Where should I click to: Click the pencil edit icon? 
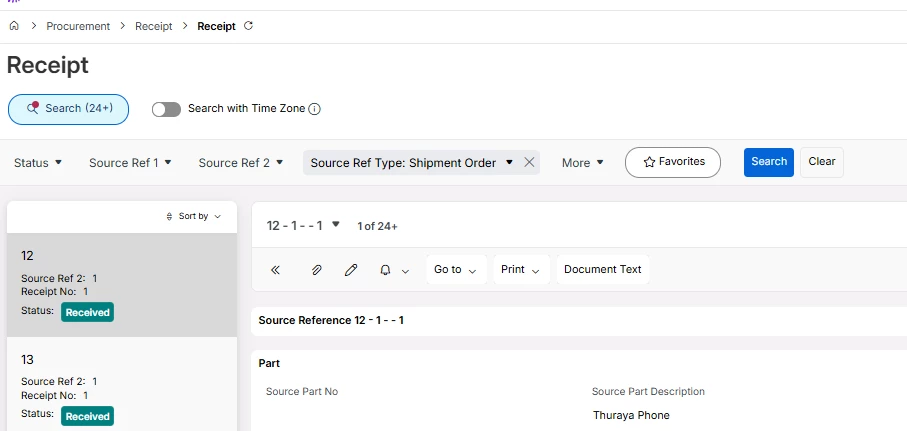pos(351,270)
